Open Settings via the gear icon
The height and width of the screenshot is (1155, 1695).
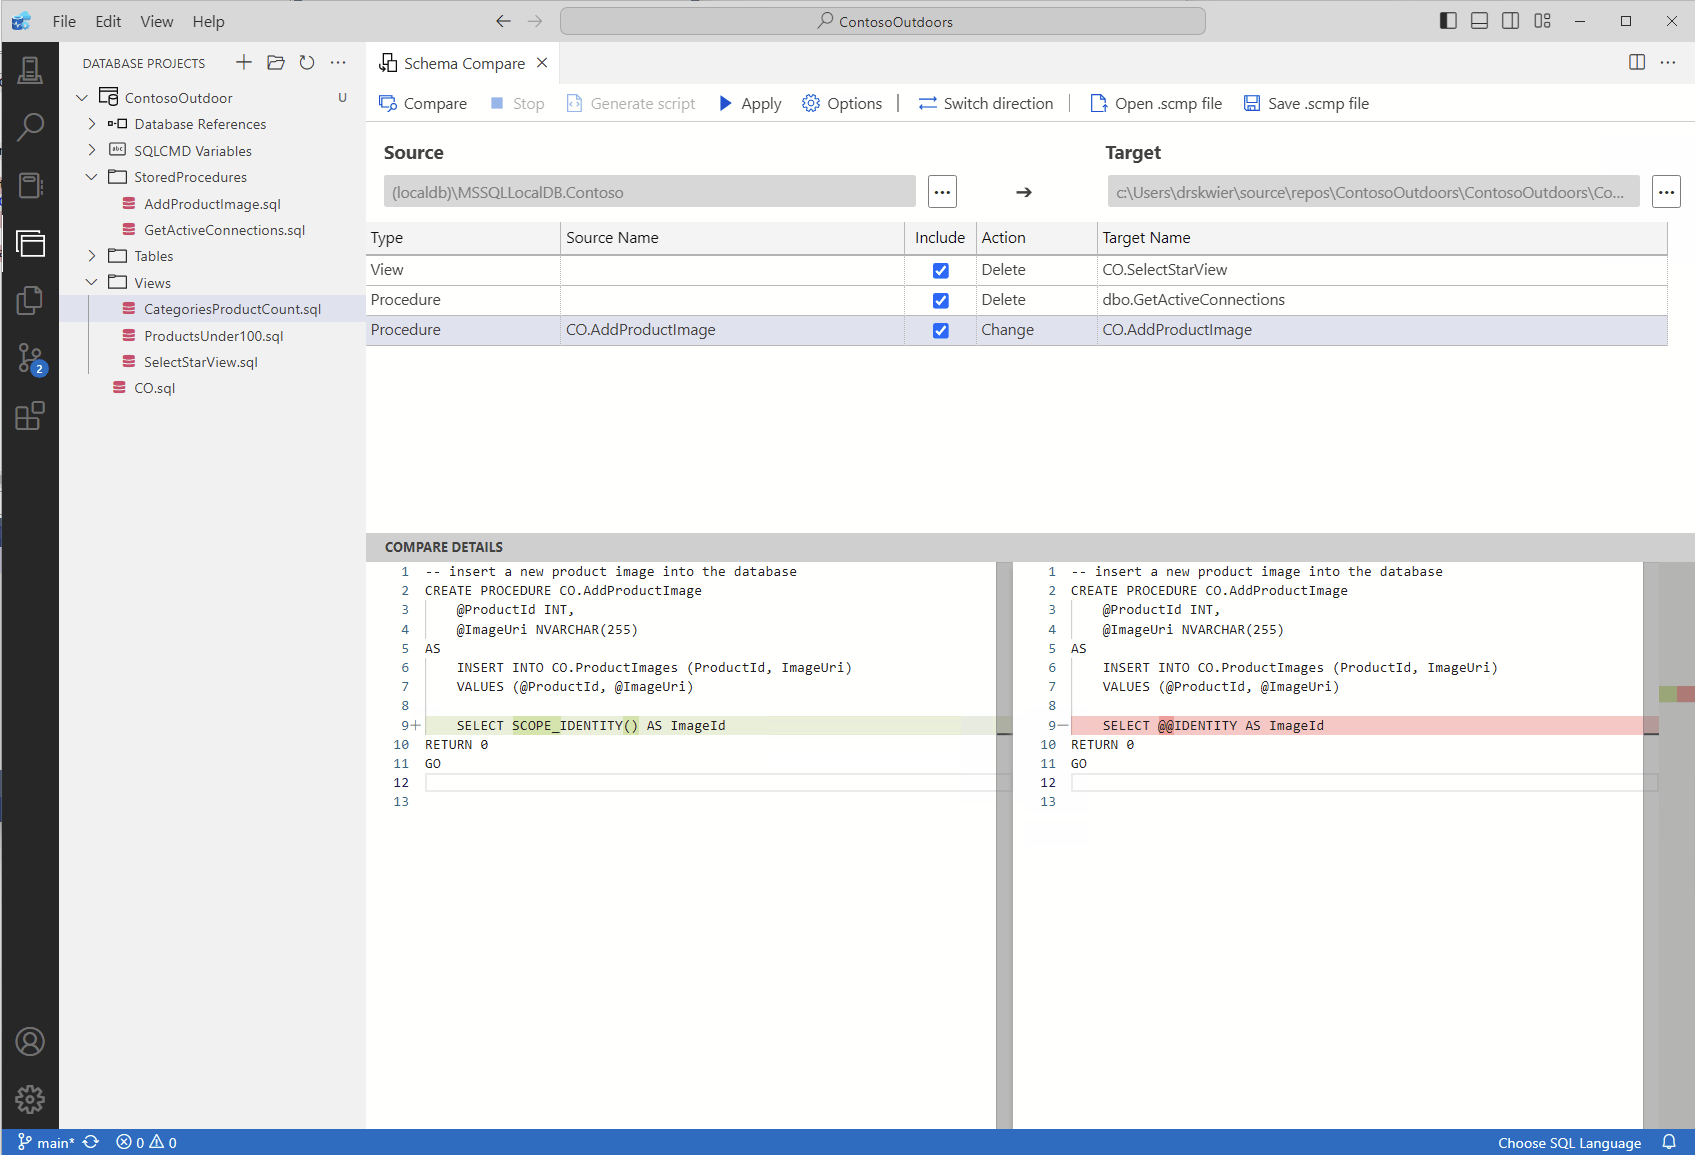coord(30,1099)
